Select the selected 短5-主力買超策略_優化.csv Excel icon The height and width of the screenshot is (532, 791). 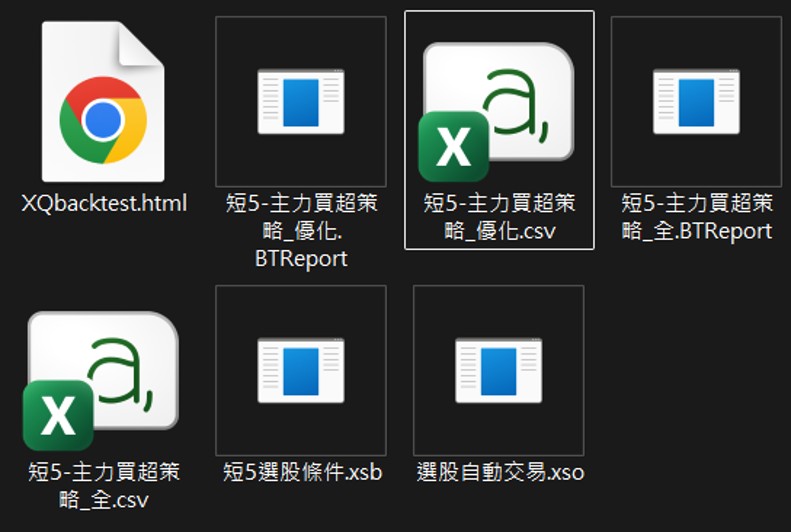[498, 101]
